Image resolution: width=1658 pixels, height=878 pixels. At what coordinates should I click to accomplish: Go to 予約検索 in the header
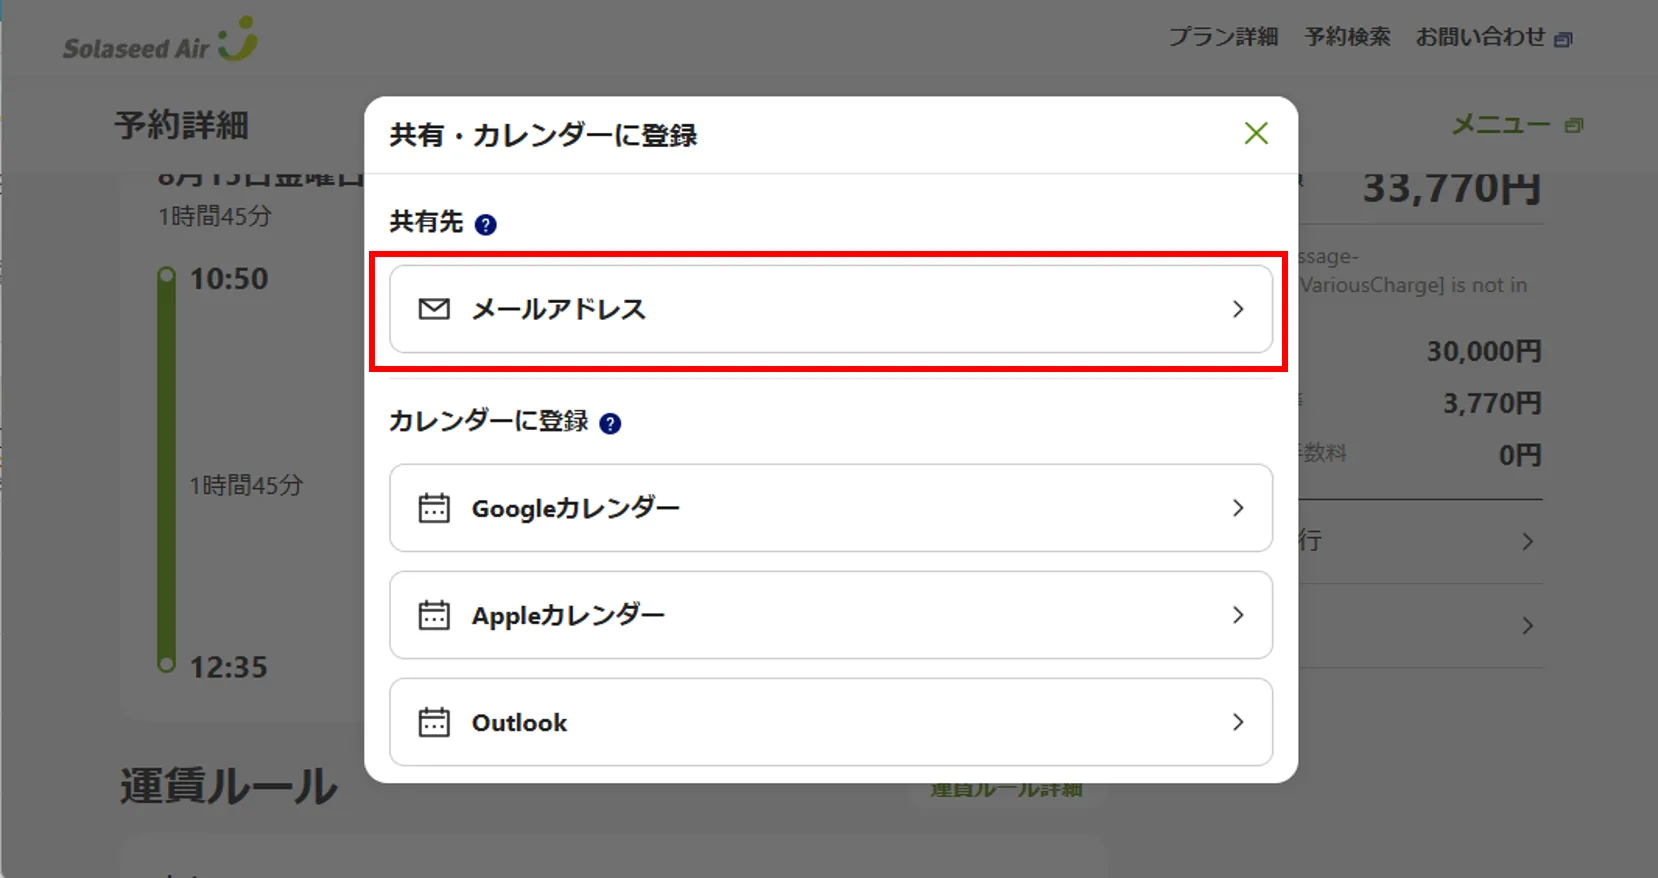(x=1347, y=37)
